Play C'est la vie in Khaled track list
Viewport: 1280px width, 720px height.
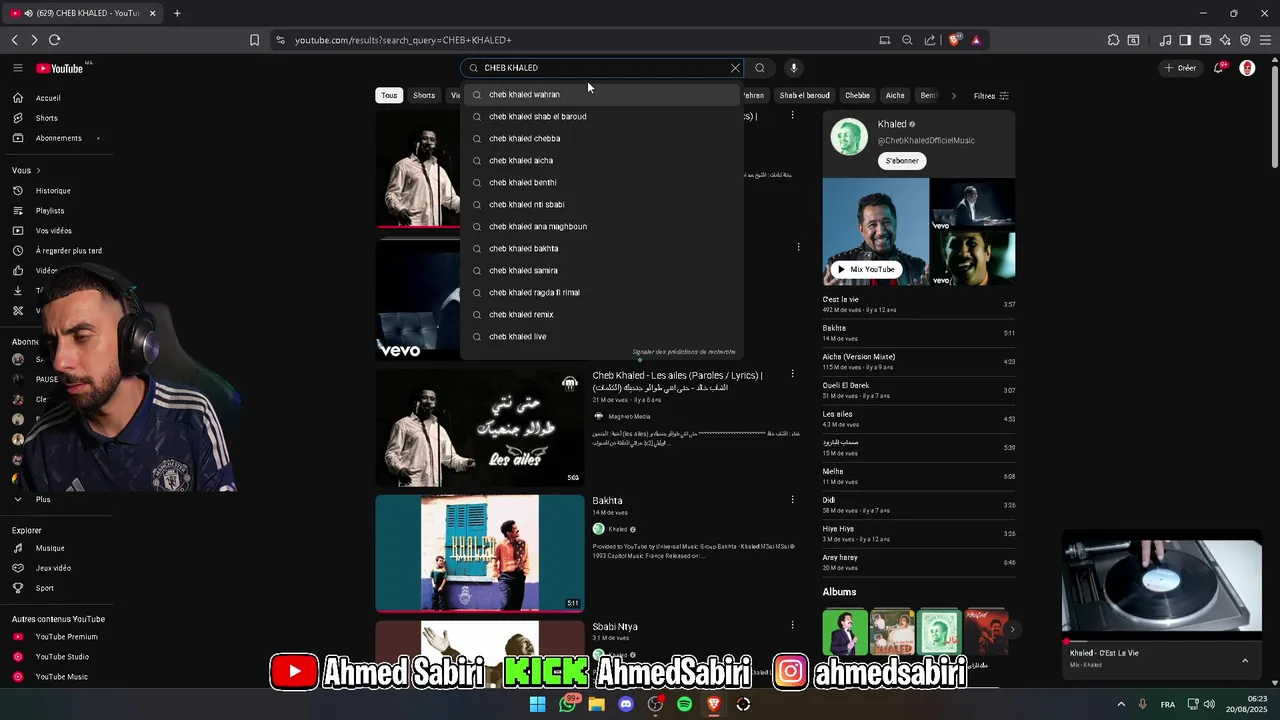click(x=919, y=304)
